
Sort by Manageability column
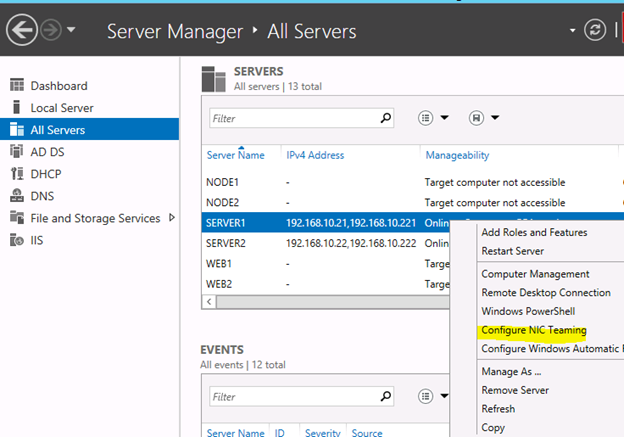coord(457,155)
